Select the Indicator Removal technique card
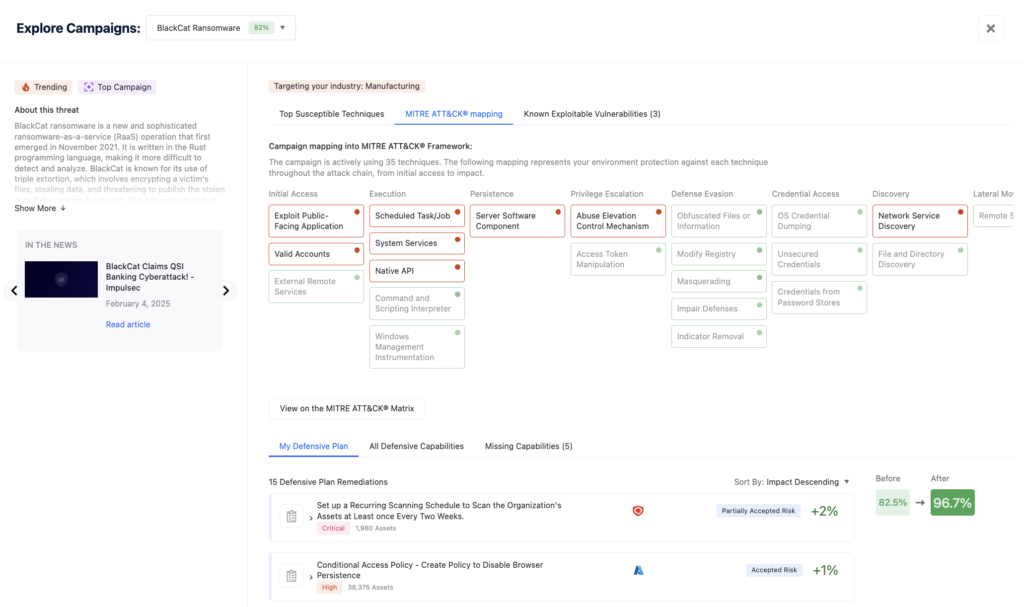Viewport: 1024px width, 607px height. click(718, 336)
